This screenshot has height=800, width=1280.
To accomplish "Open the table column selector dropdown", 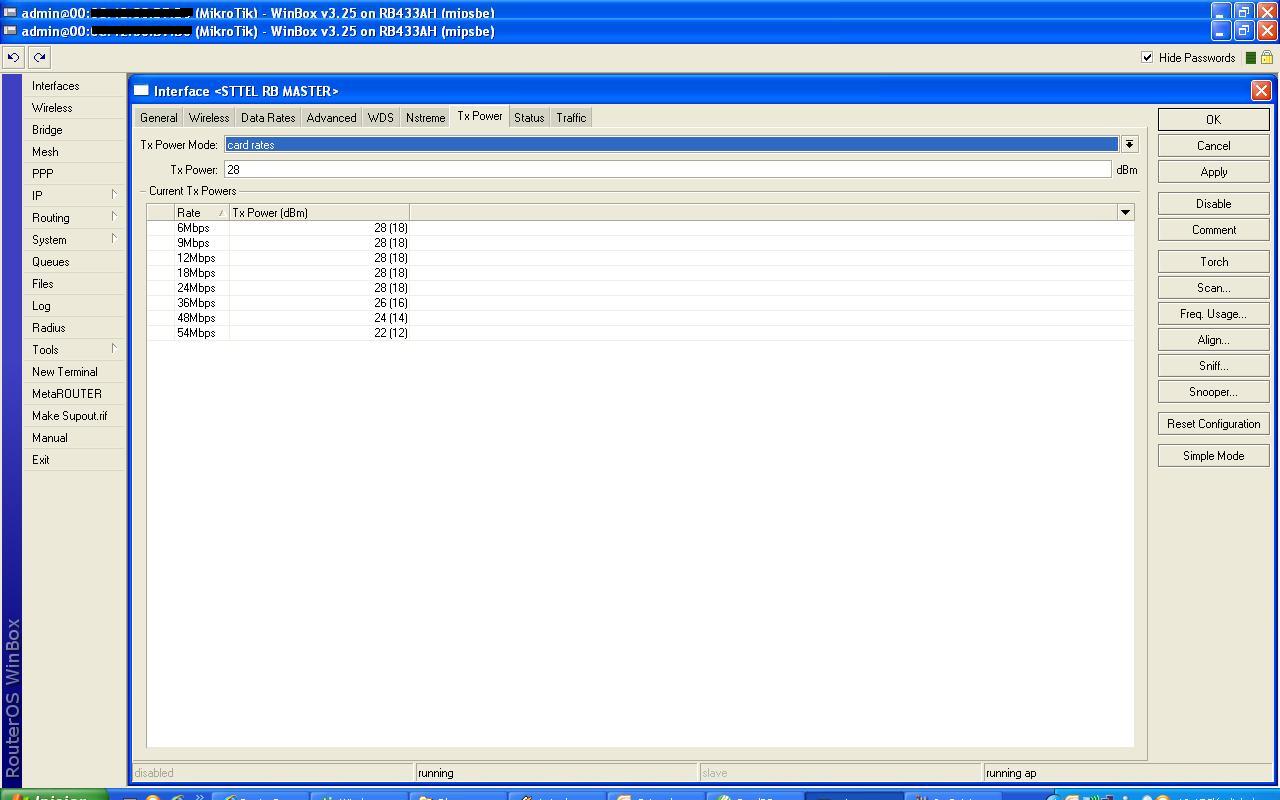I will point(1125,212).
